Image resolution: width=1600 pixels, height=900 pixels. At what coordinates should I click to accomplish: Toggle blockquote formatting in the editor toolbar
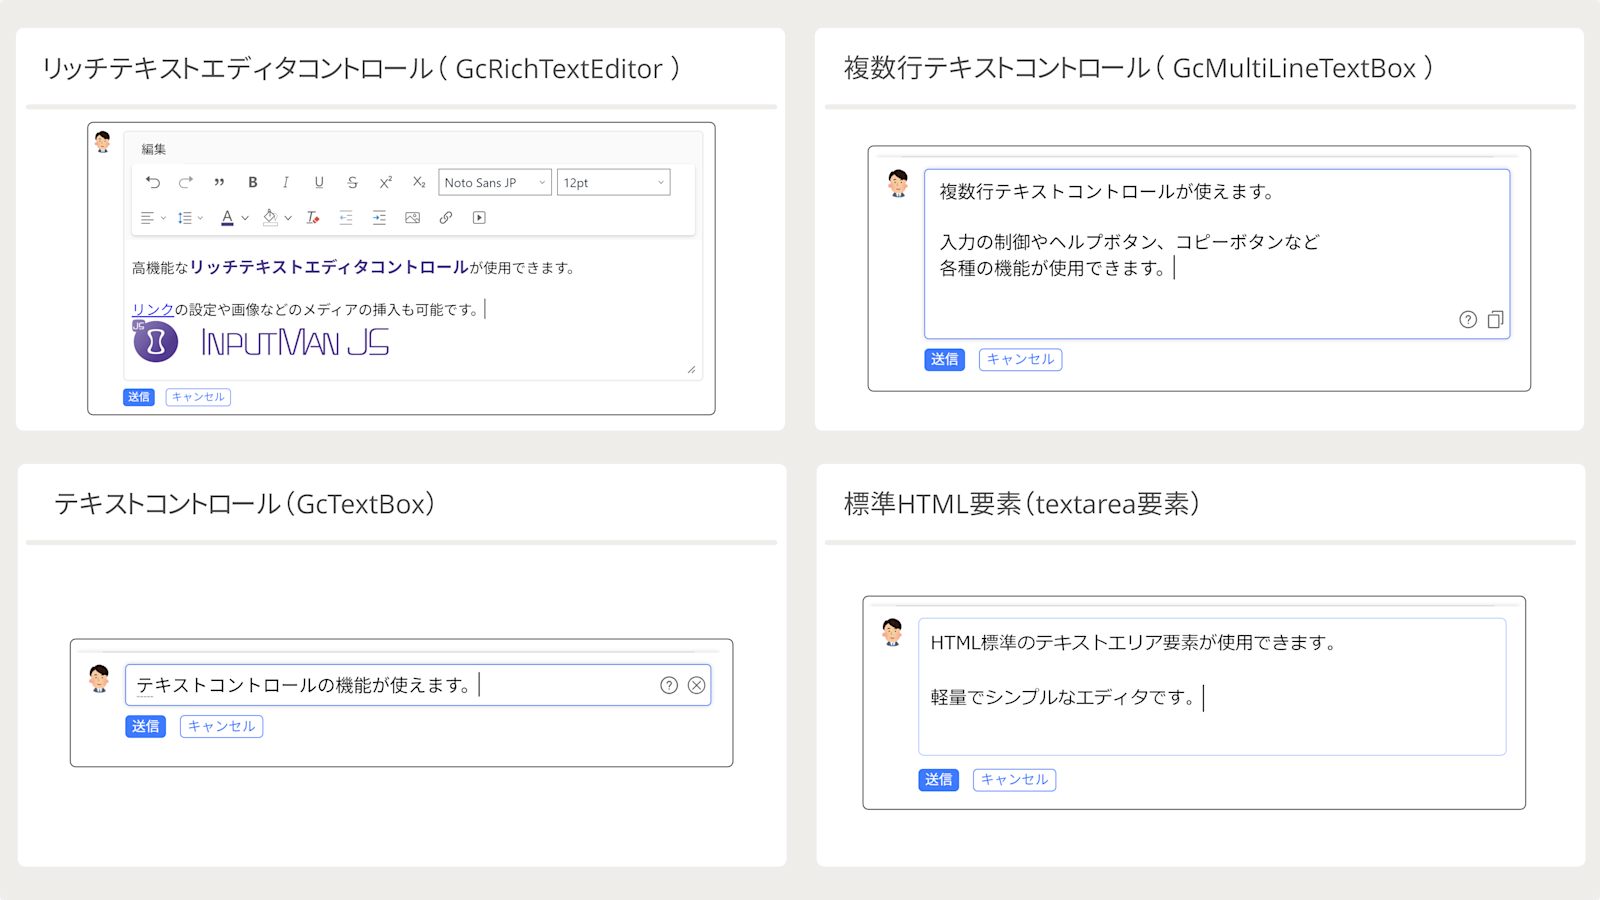(219, 182)
